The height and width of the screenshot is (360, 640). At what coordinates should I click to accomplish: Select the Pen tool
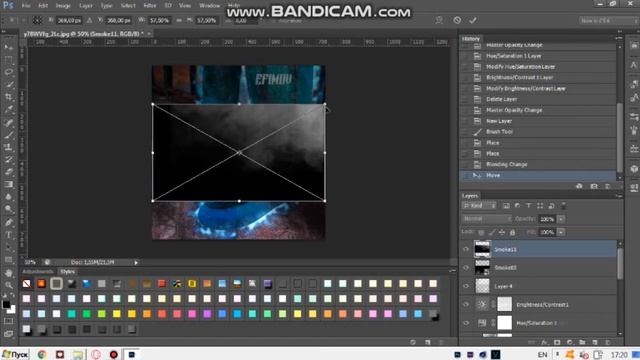9,222
